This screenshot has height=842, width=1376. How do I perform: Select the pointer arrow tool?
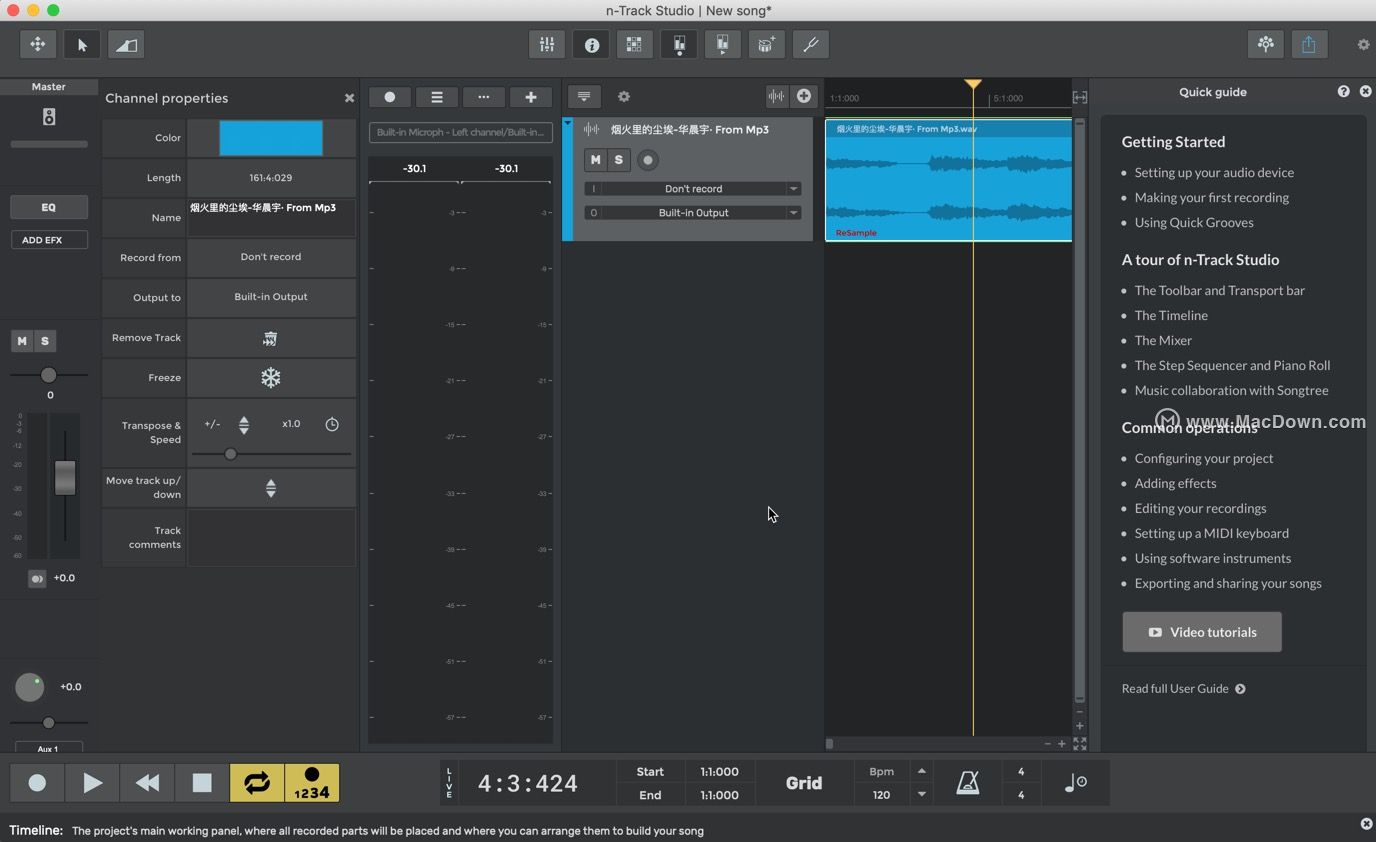point(82,44)
